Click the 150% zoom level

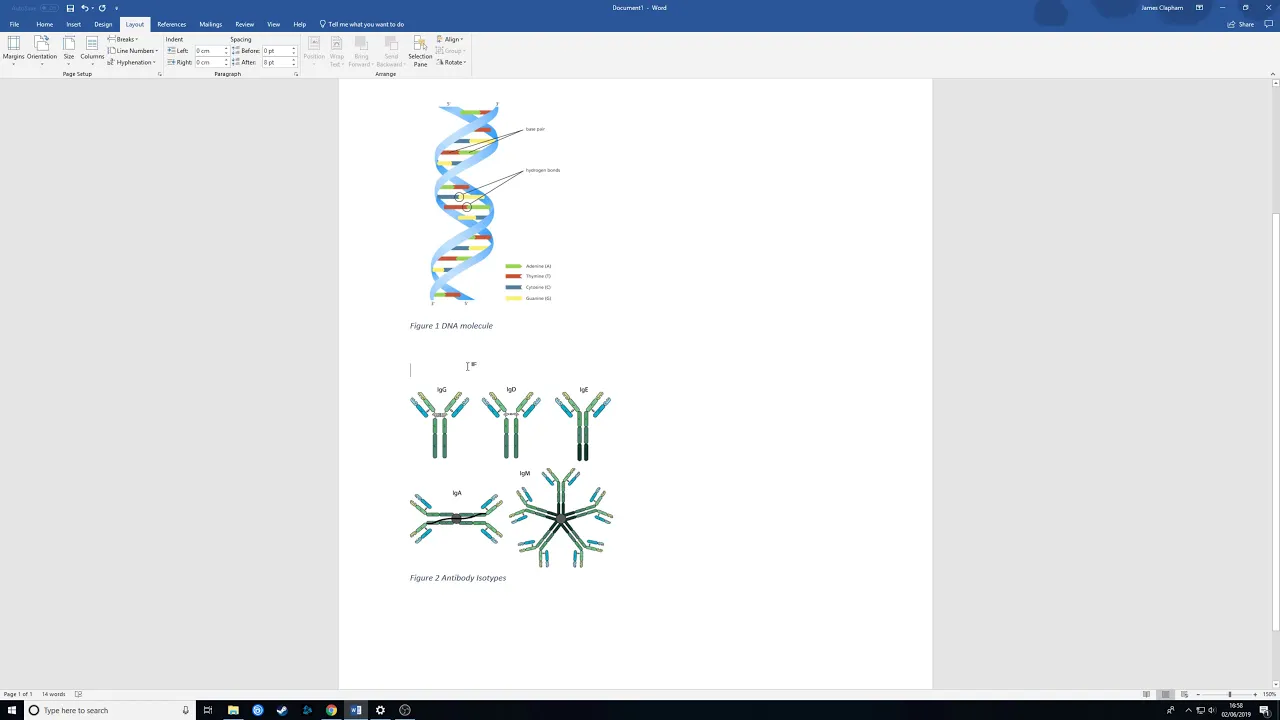pyautogui.click(x=1271, y=694)
